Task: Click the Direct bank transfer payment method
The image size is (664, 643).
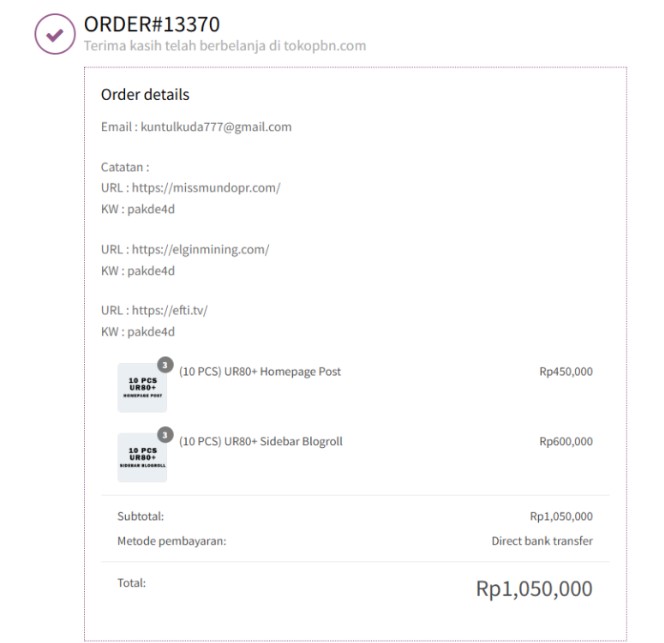Action: pos(542,541)
